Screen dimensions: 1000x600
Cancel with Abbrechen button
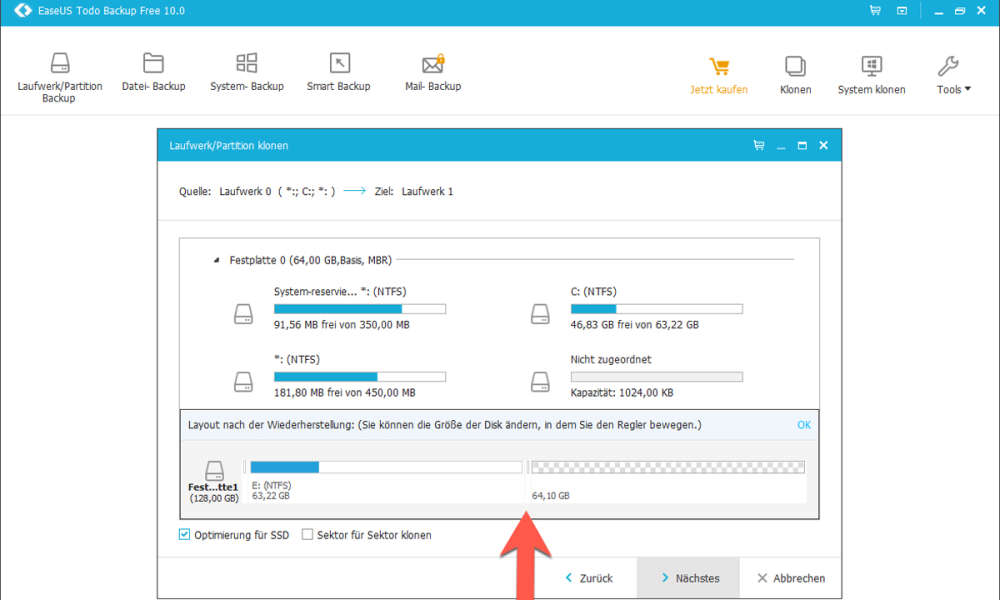(791, 578)
